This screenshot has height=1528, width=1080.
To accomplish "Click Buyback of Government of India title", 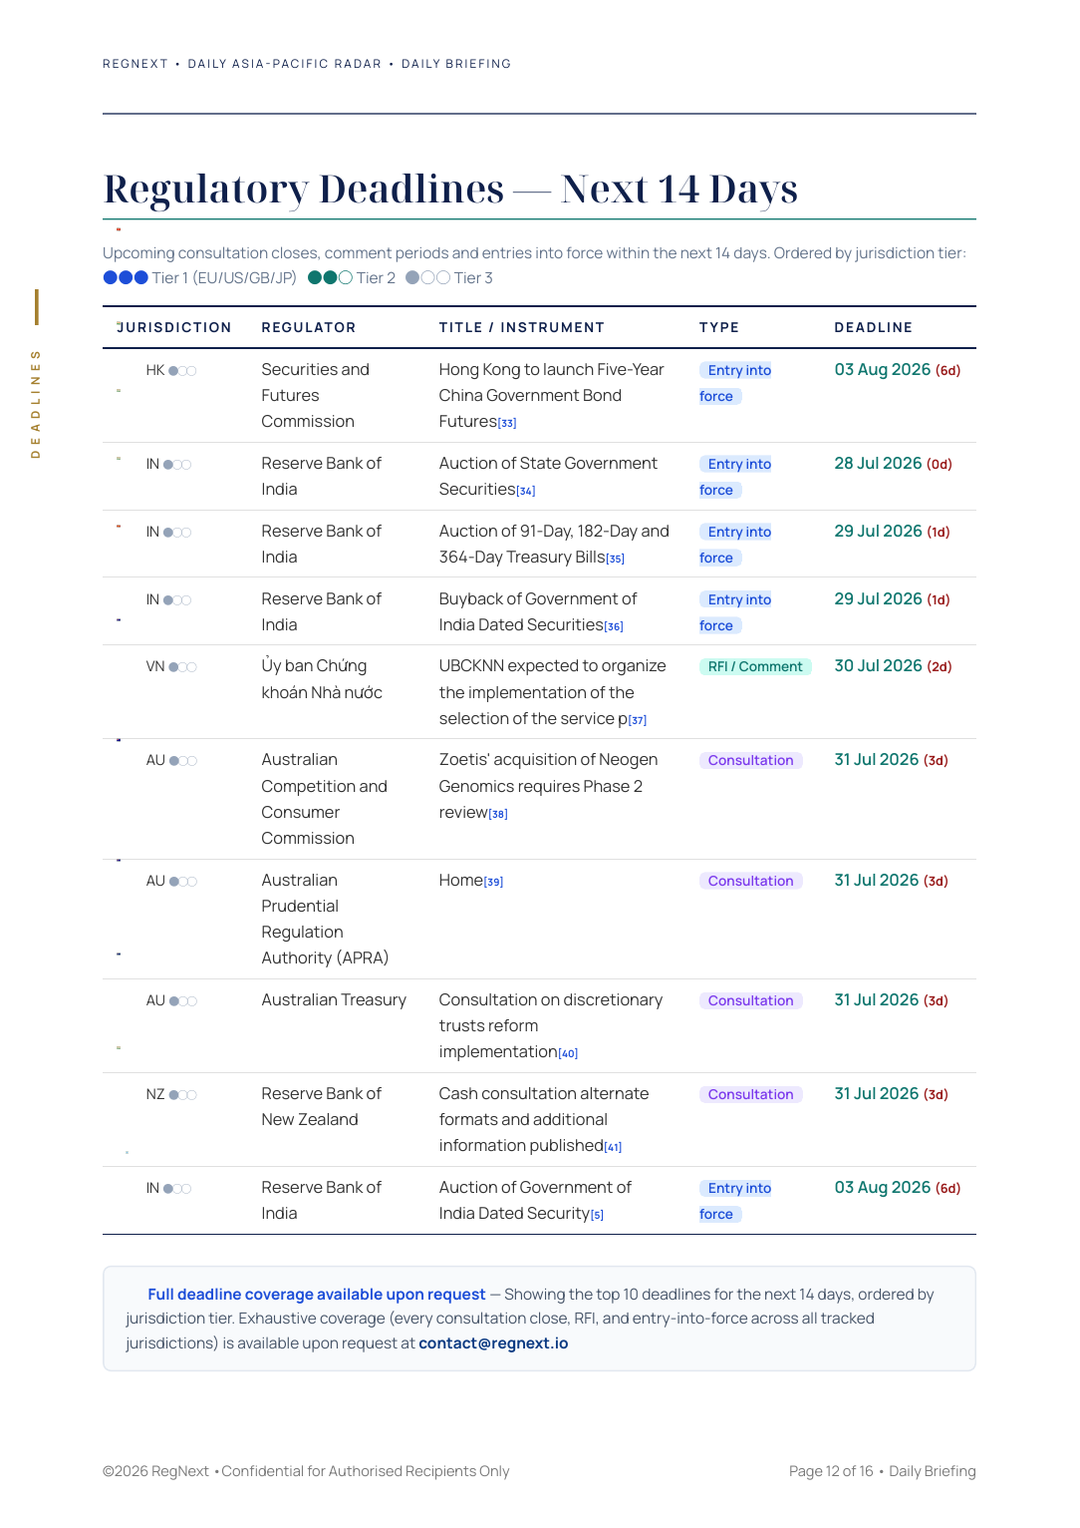I will [538, 612].
